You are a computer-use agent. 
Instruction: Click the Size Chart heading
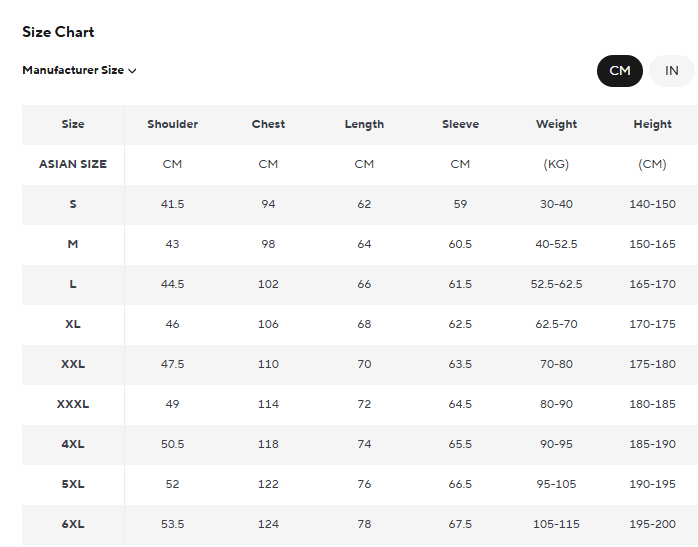(x=58, y=32)
